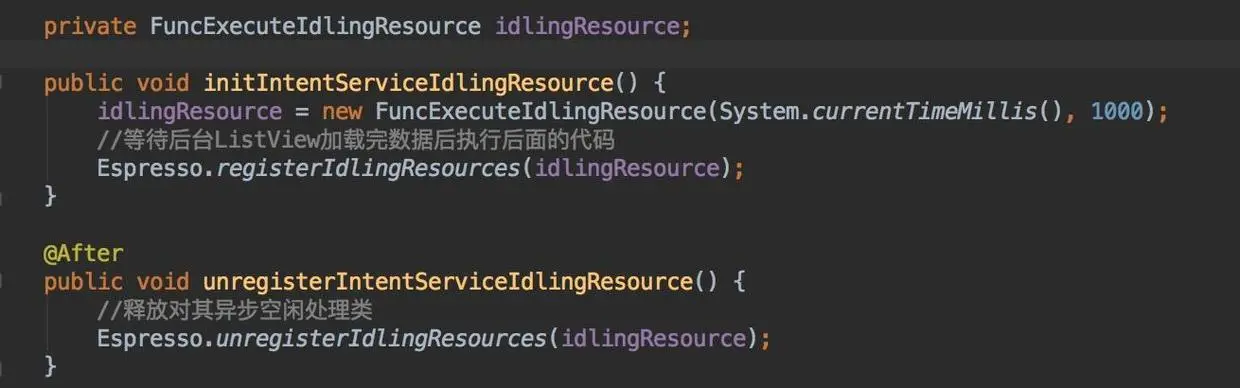Viewport: 1240px width, 388px height.
Task: Click the numeric literal 1000
Action: tap(1117, 111)
